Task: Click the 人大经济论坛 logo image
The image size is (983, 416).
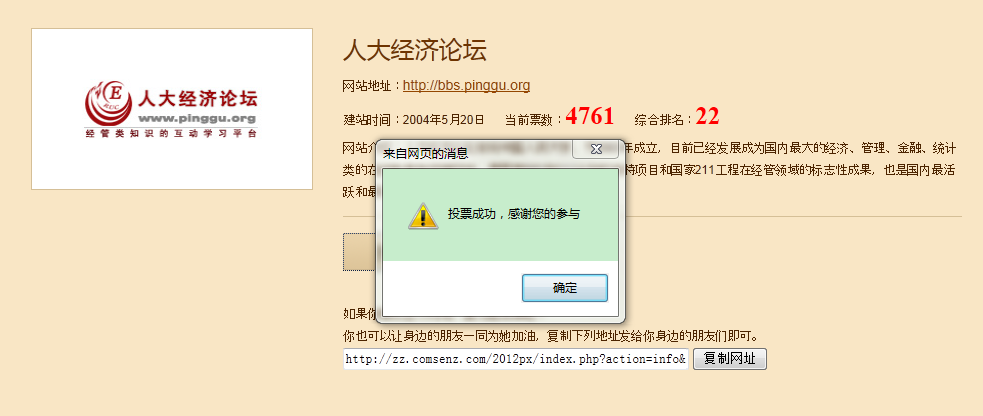Action: pos(172,109)
